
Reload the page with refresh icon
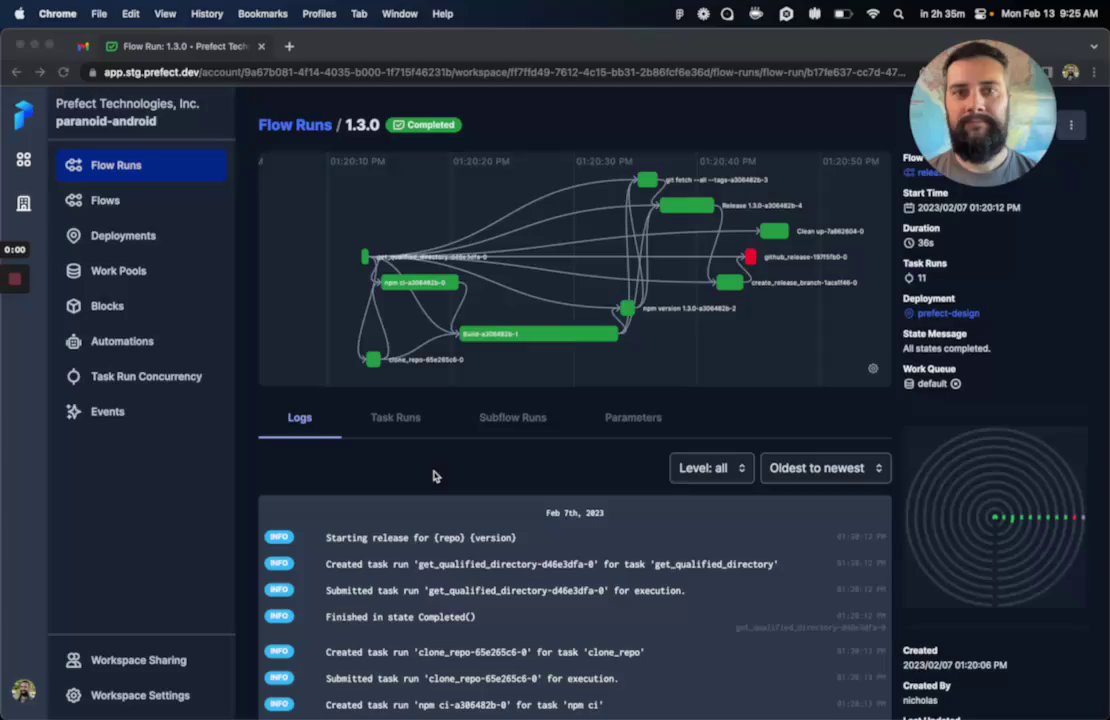[x=64, y=72]
